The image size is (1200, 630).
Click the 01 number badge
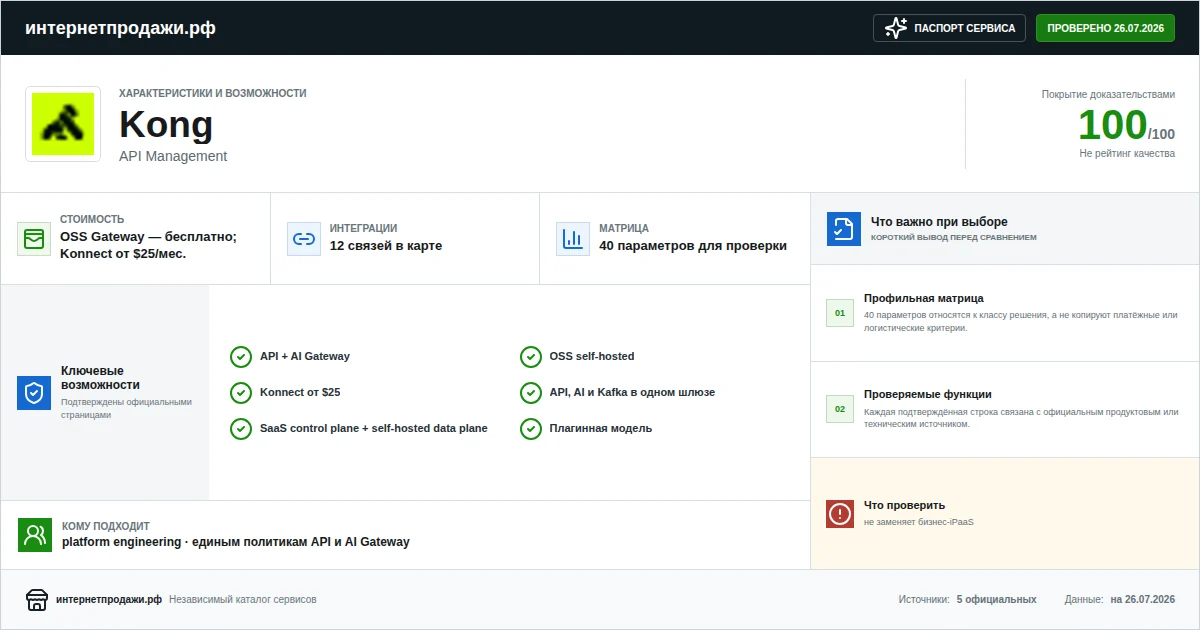[x=840, y=313]
